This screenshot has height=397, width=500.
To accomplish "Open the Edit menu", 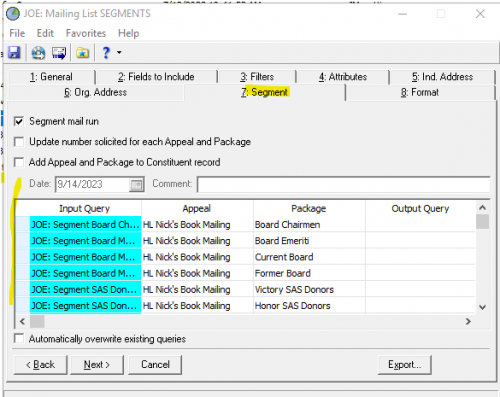I will 45,33.
